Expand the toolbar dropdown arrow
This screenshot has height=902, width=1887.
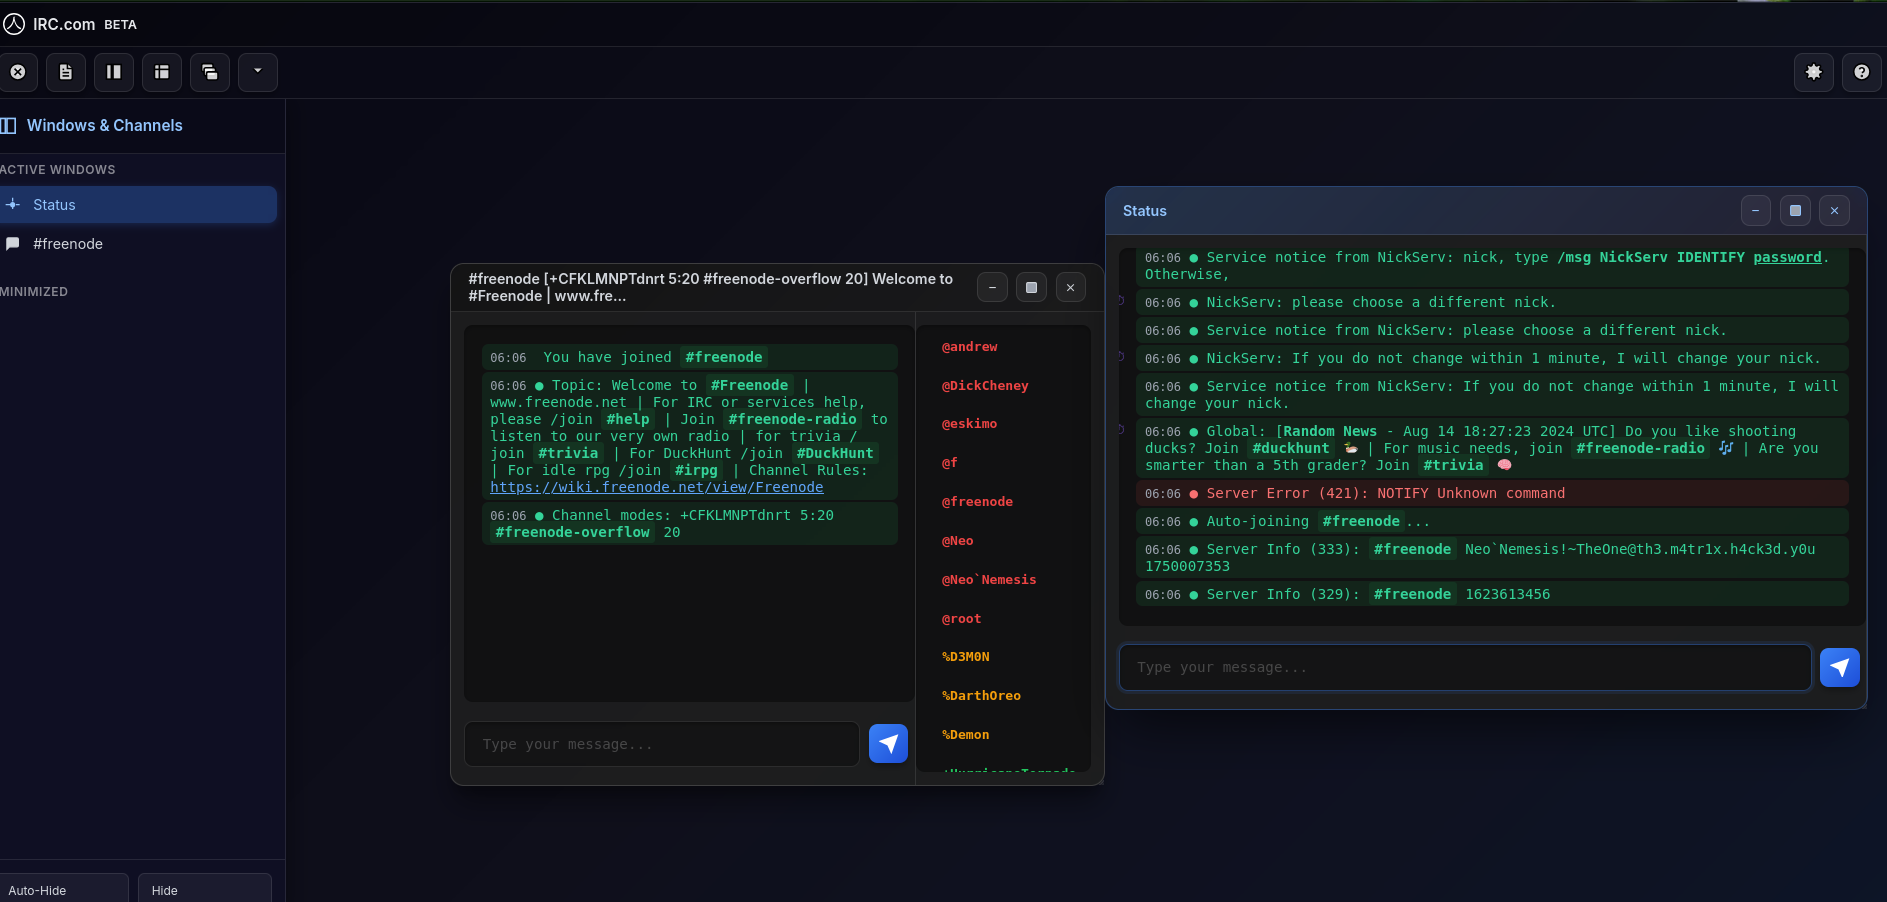(x=258, y=72)
